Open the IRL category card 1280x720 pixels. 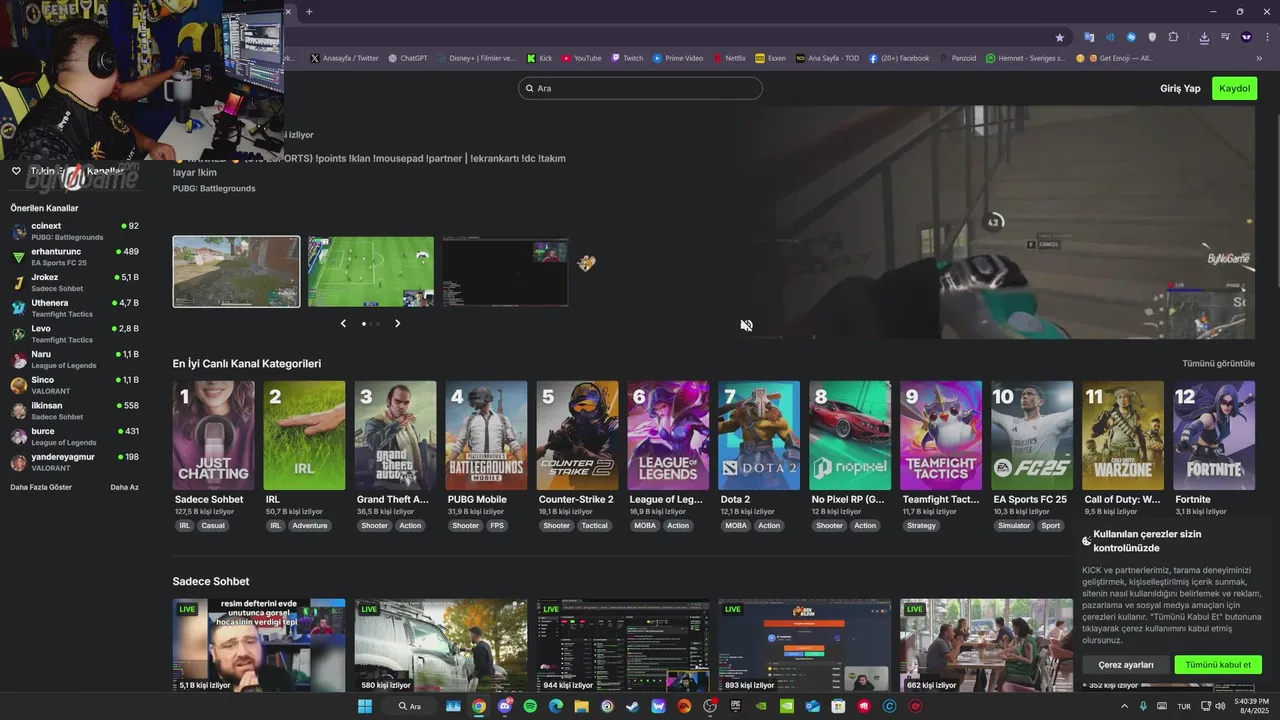pos(304,435)
